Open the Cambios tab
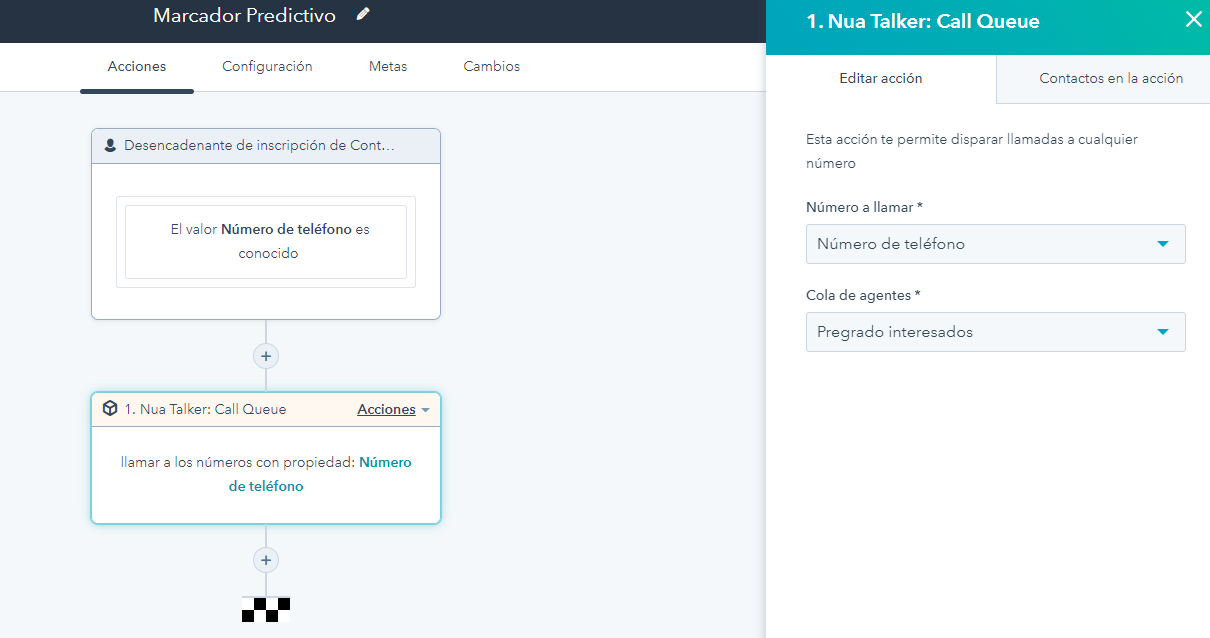The image size is (1210, 638). tap(491, 67)
